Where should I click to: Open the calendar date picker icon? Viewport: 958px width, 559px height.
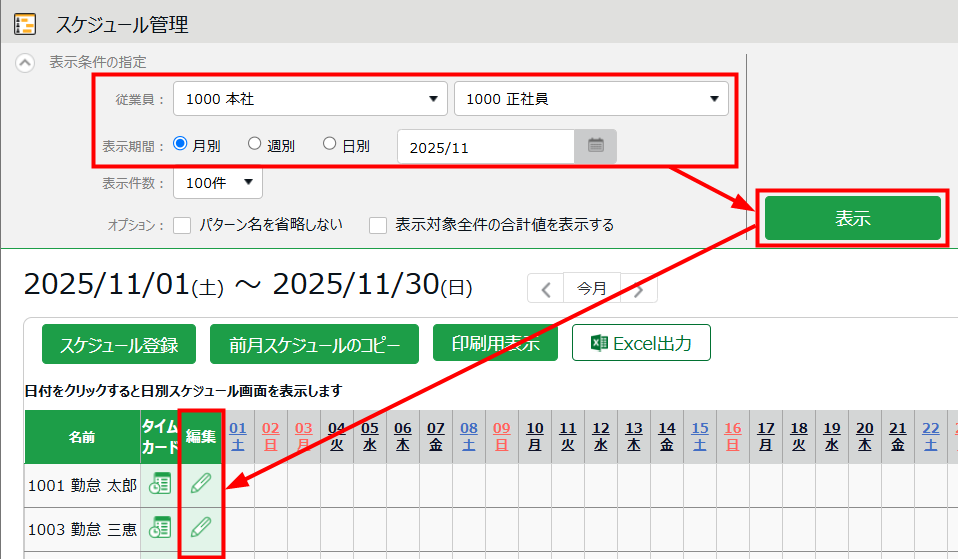point(595,146)
